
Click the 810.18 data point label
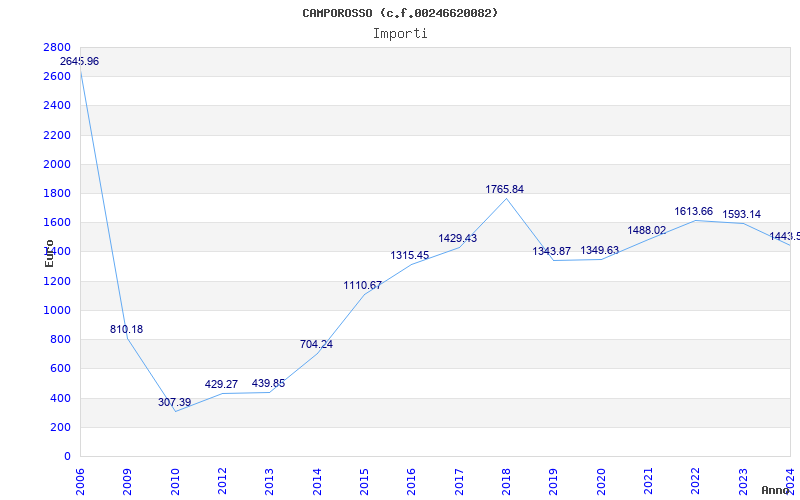click(127, 329)
